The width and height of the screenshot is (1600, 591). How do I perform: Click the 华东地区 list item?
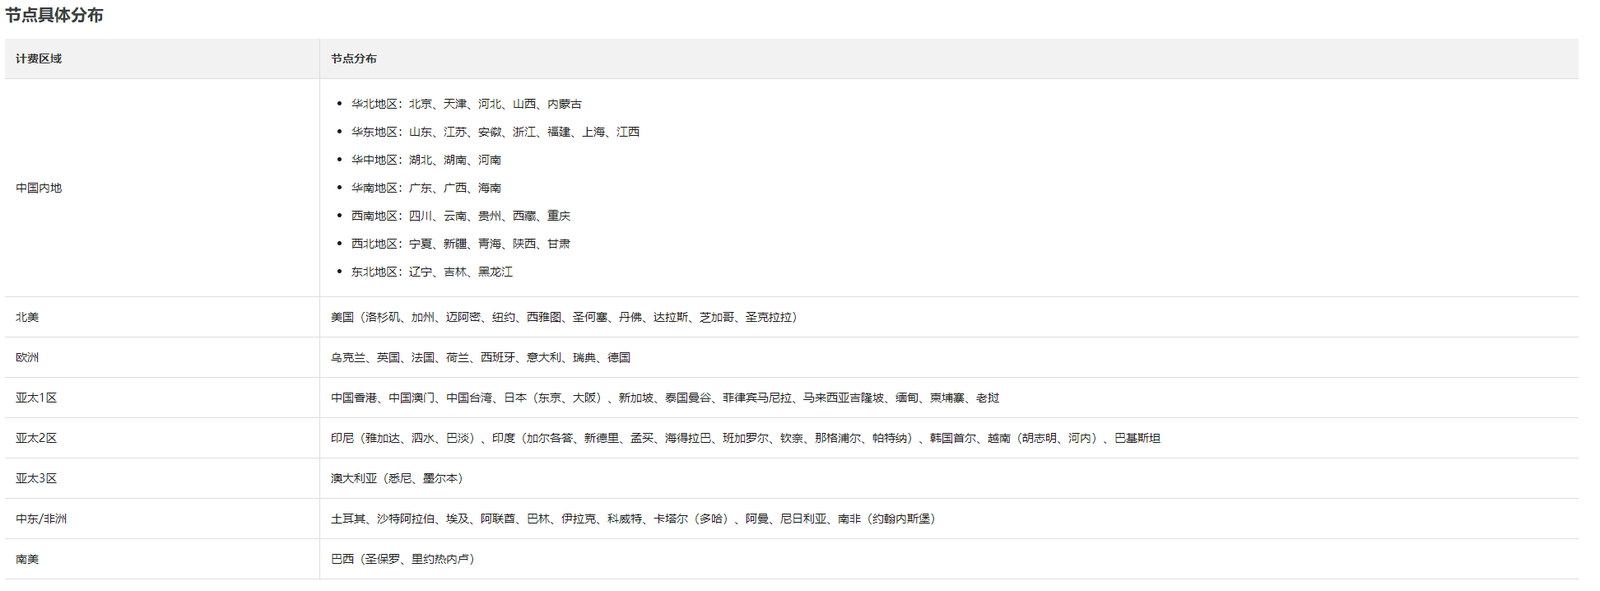pyautogui.click(x=495, y=132)
